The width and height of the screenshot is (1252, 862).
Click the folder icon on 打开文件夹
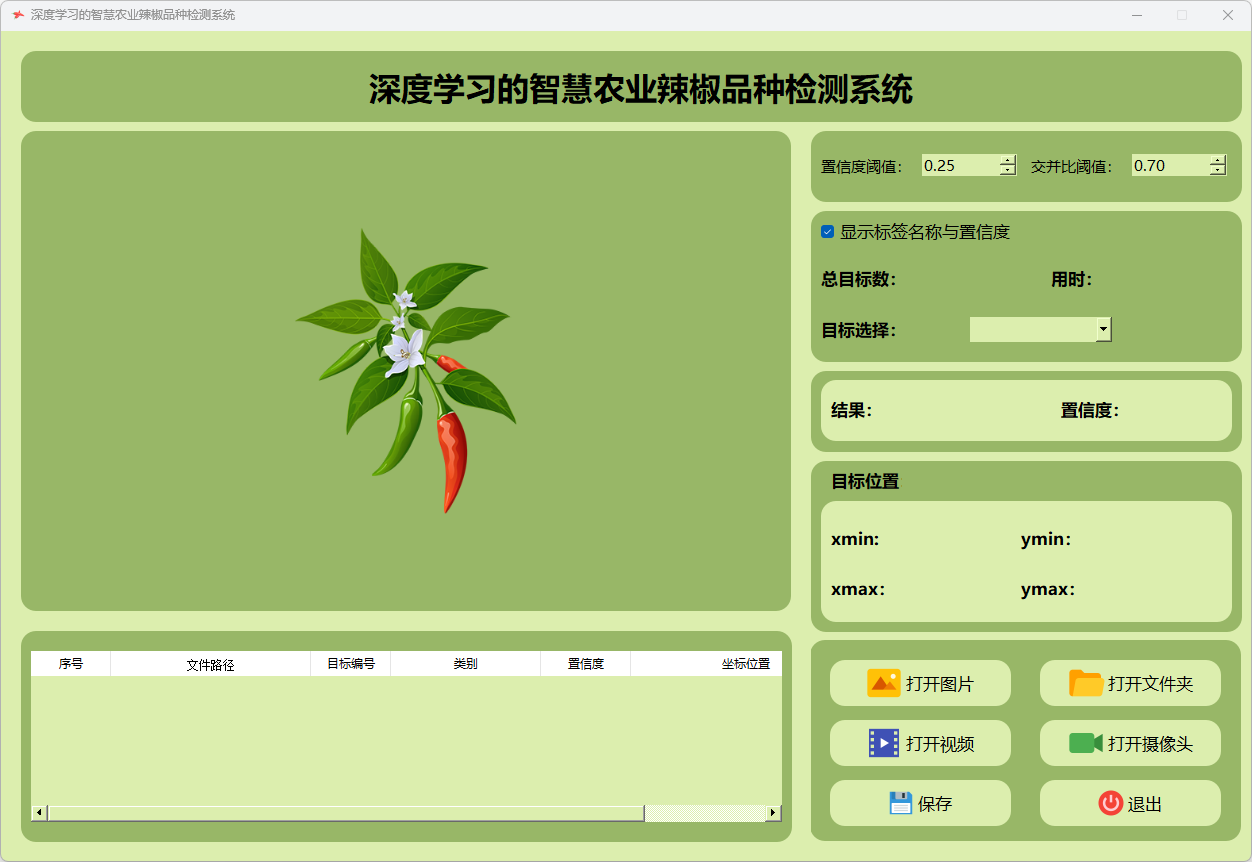tap(1086, 683)
